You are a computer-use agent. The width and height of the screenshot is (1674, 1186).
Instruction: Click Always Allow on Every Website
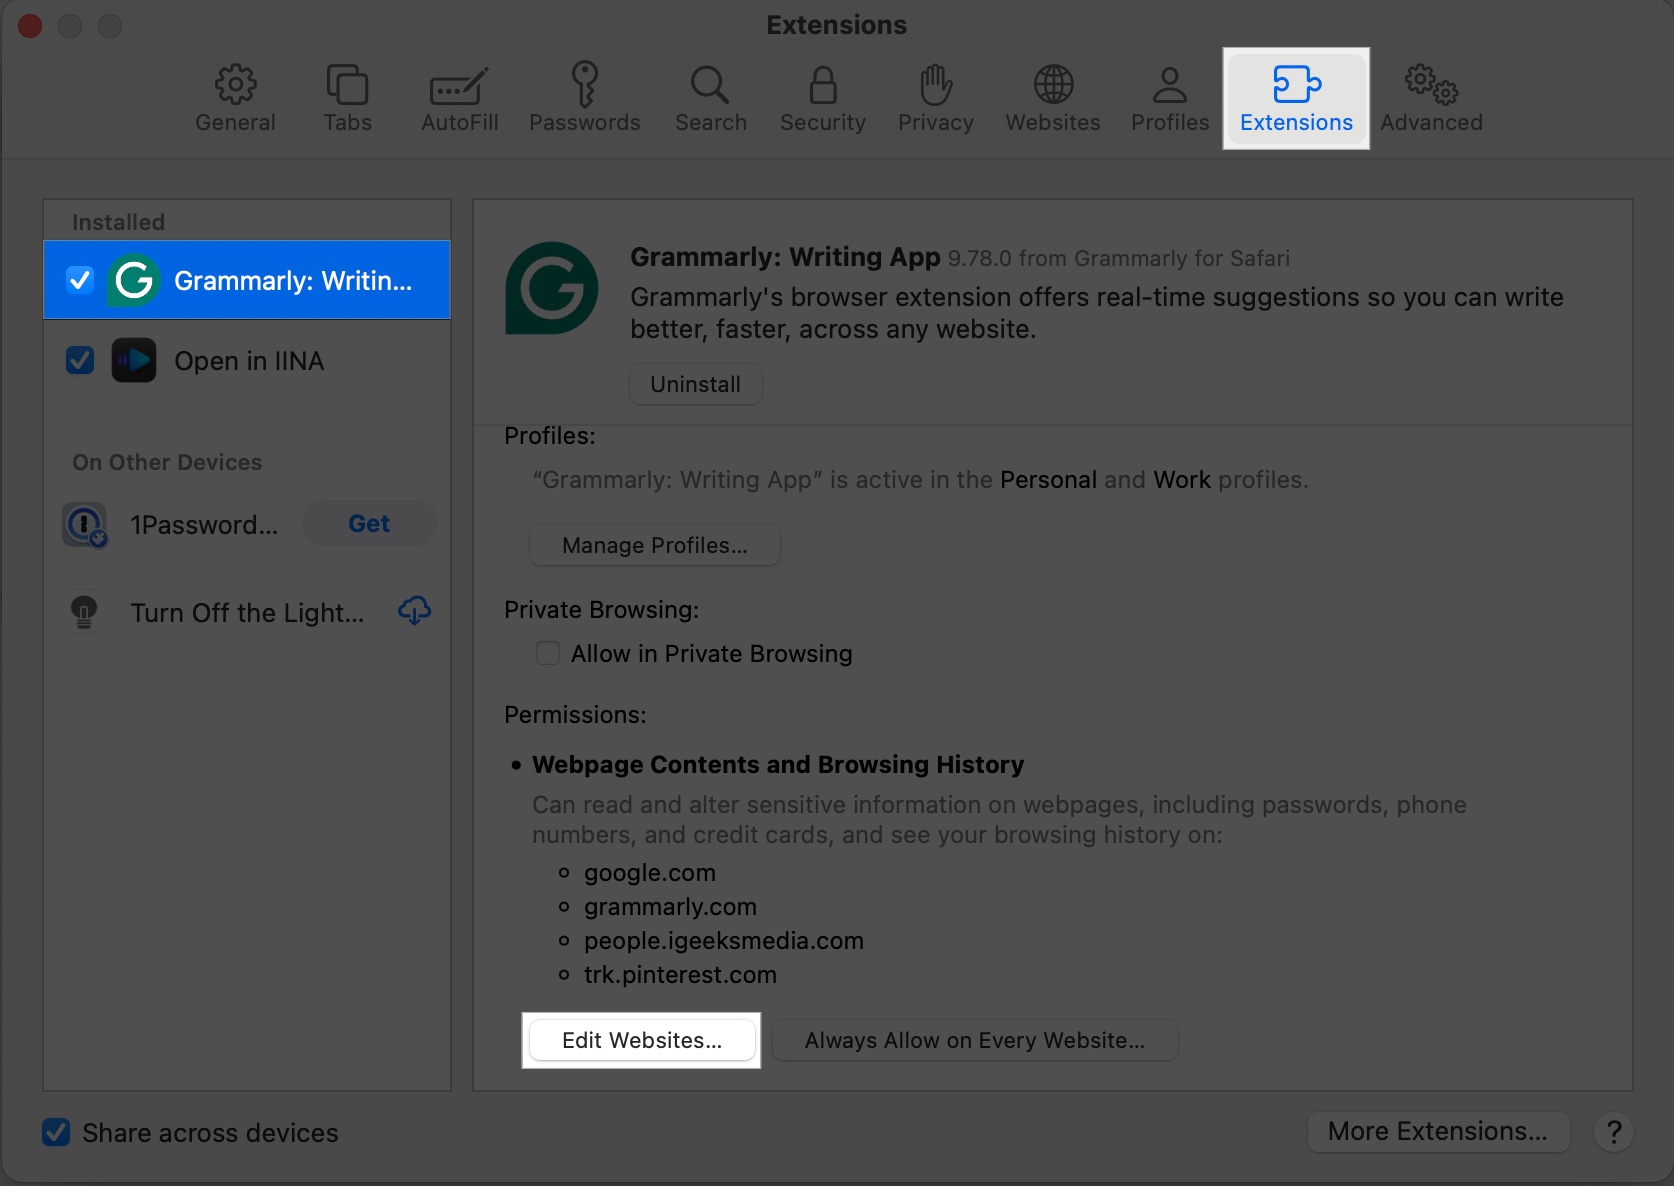[x=975, y=1040]
